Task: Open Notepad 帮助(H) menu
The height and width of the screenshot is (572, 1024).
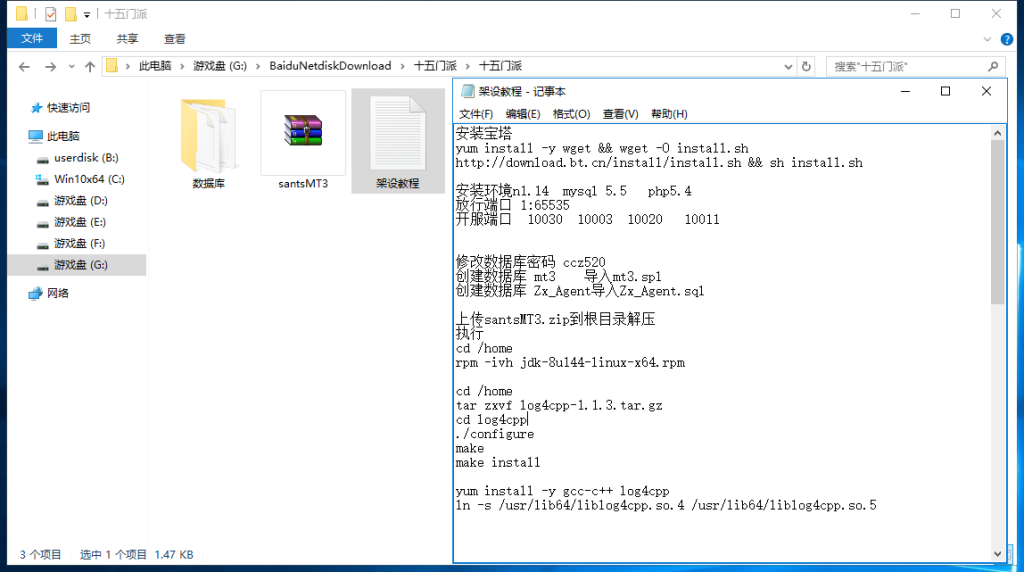Action: point(669,114)
